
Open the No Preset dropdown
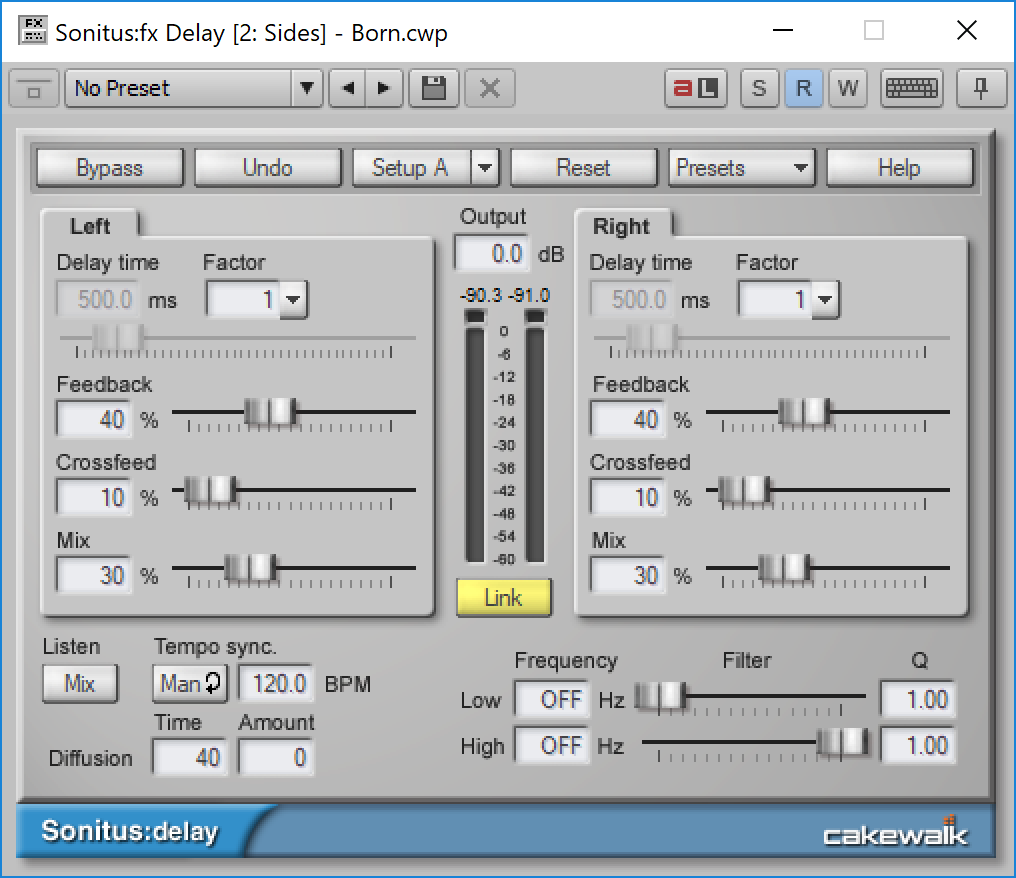coord(307,88)
